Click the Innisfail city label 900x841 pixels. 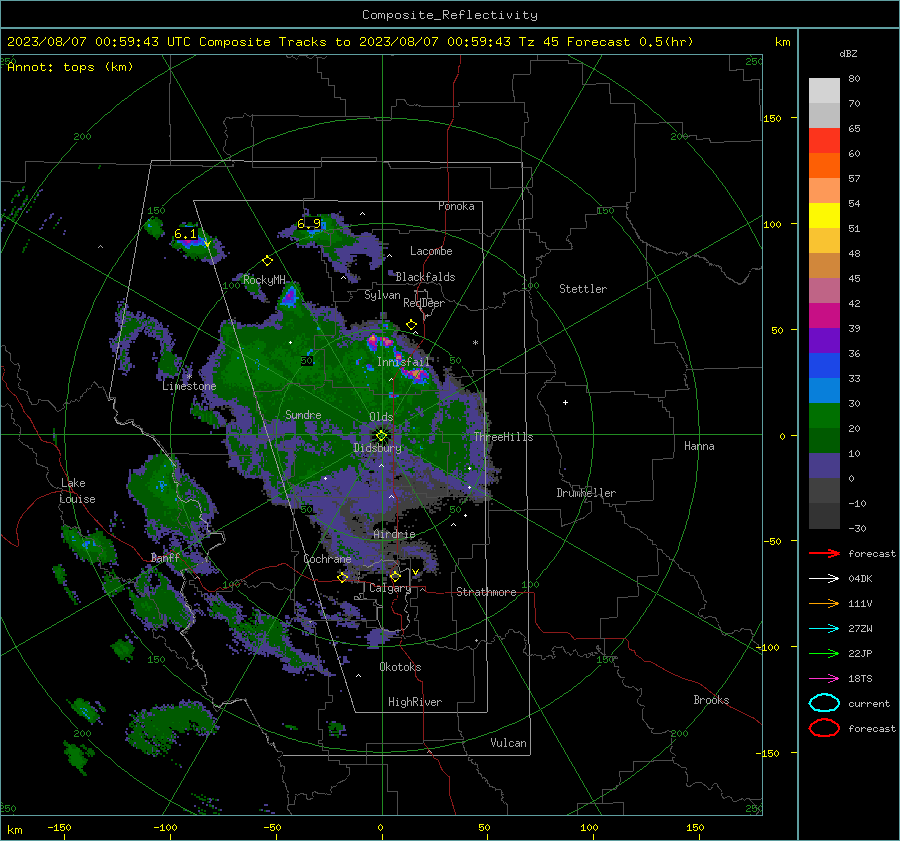coord(403,362)
